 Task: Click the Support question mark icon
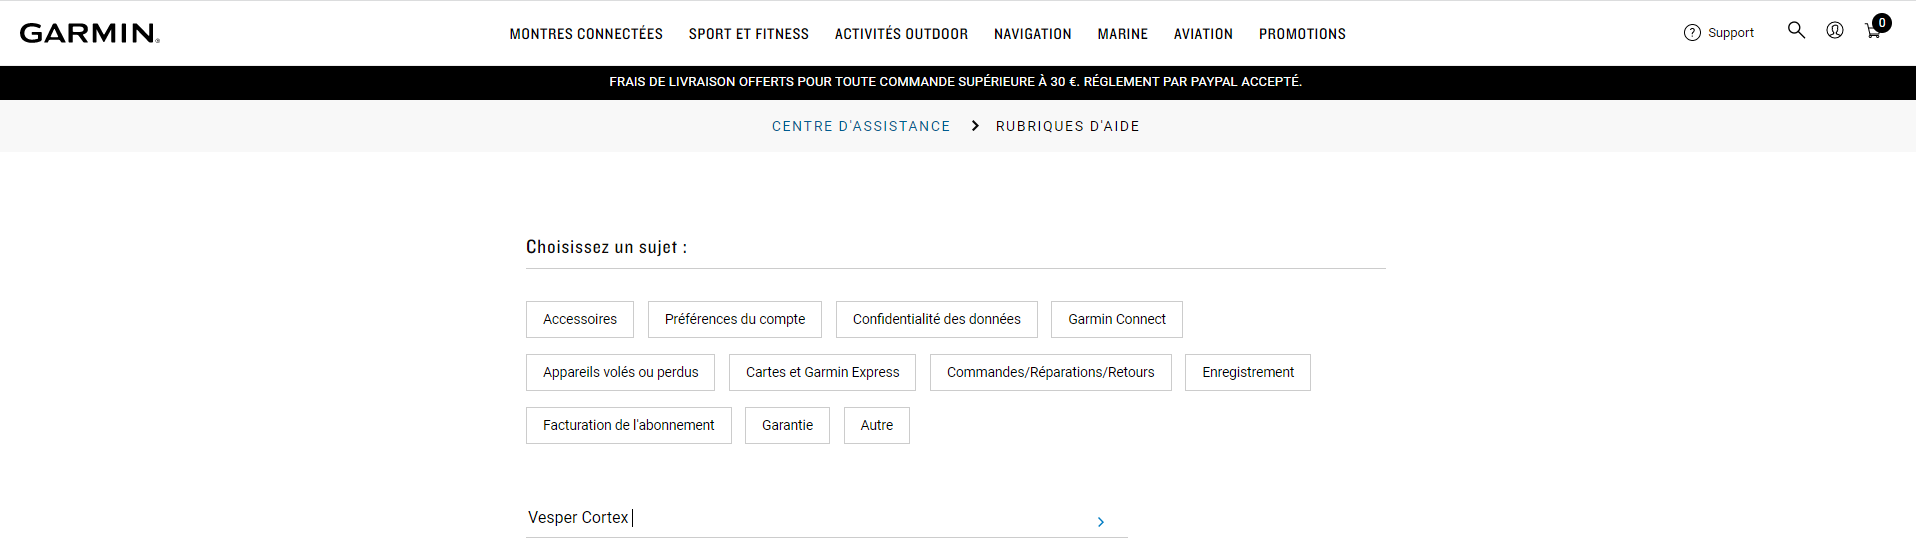coord(1692,33)
